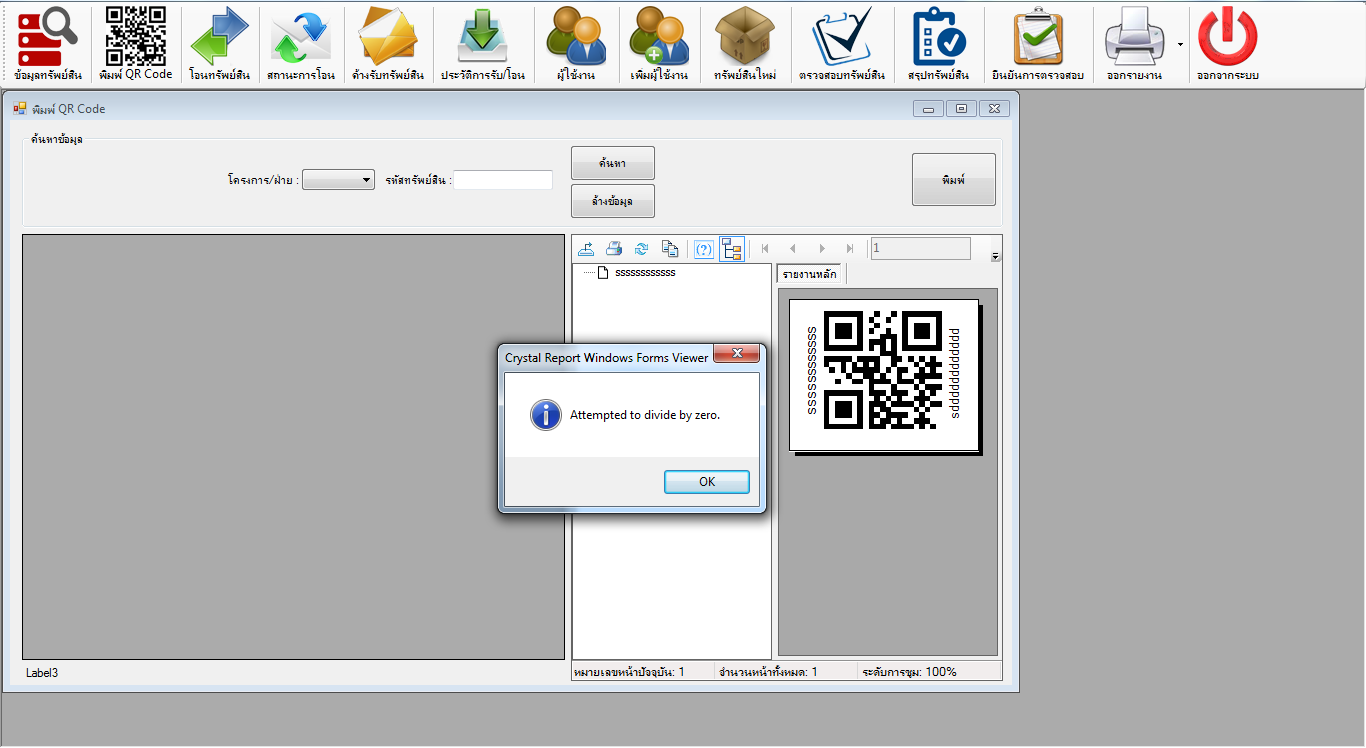Click OK in divide by zero dialog

pyautogui.click(x=707, y=482)
